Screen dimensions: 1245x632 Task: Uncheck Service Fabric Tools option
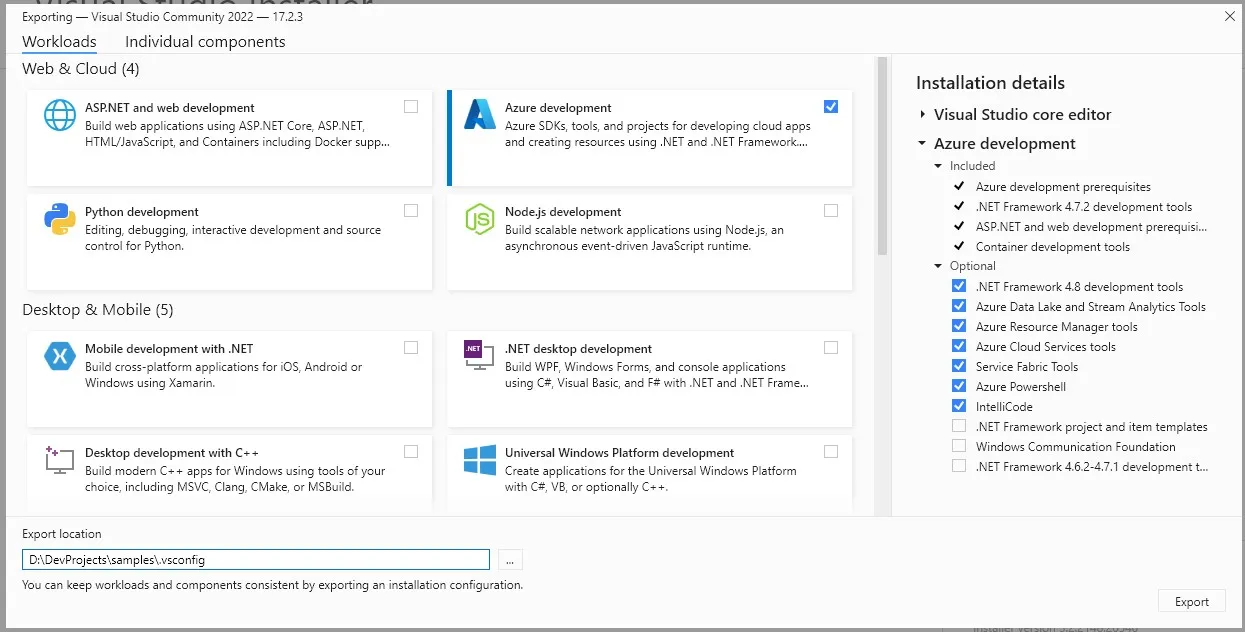959,367
